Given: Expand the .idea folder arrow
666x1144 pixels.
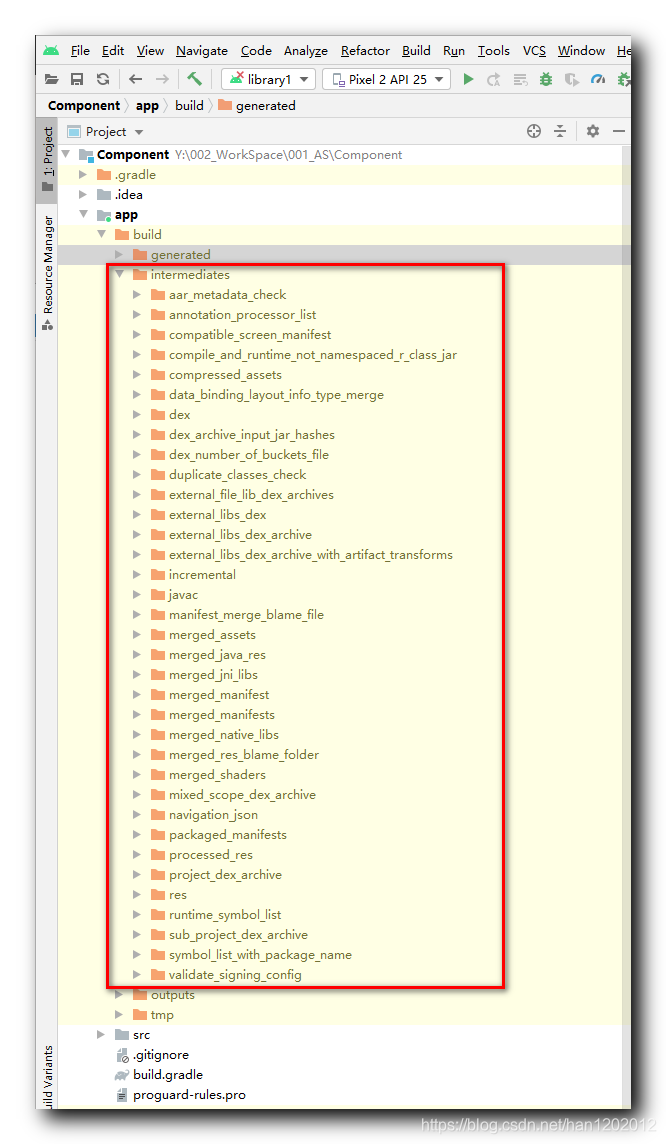Looking at the screenshot, I should (x=83, y=195).
